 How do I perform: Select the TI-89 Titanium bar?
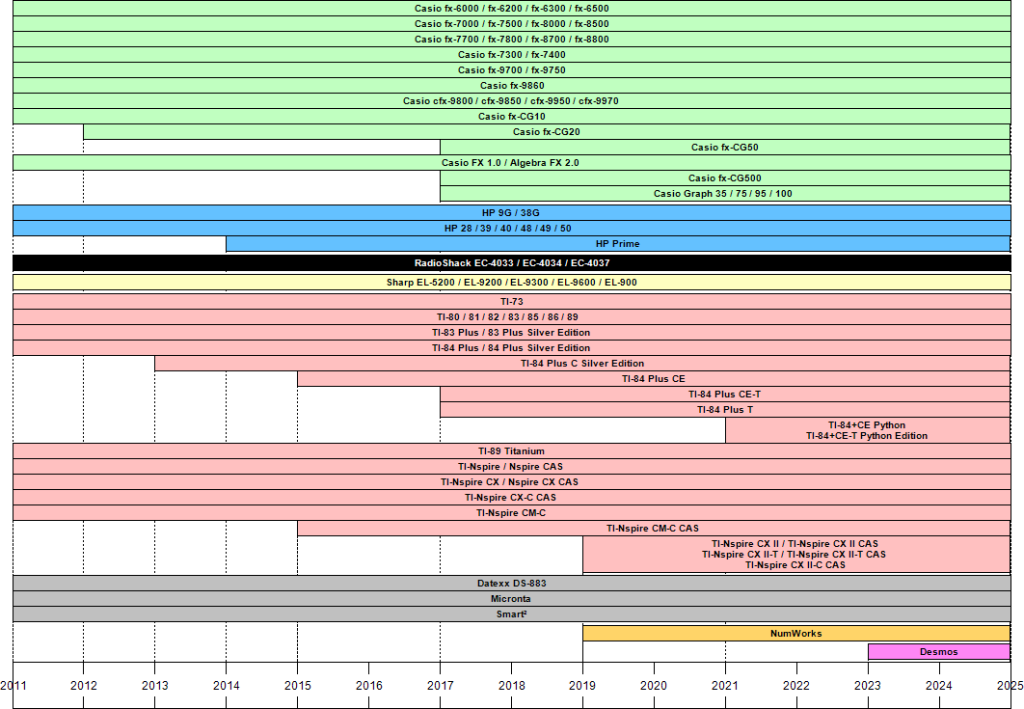(x=512, y=451)
